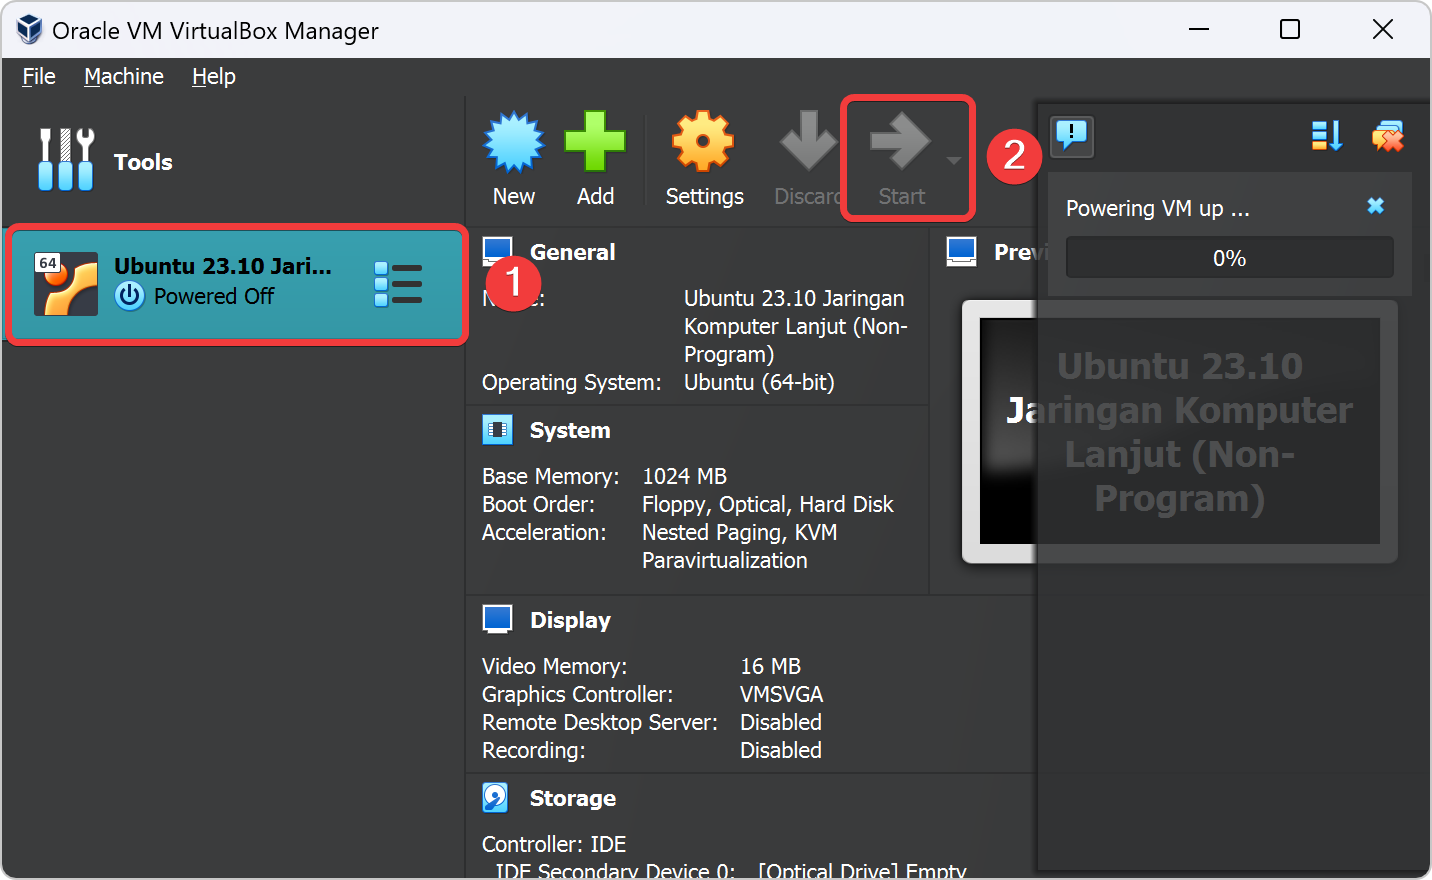Open the General section header
This screenshot has height=880, width=1432.
pyautogui.click(x=572, y=252)
